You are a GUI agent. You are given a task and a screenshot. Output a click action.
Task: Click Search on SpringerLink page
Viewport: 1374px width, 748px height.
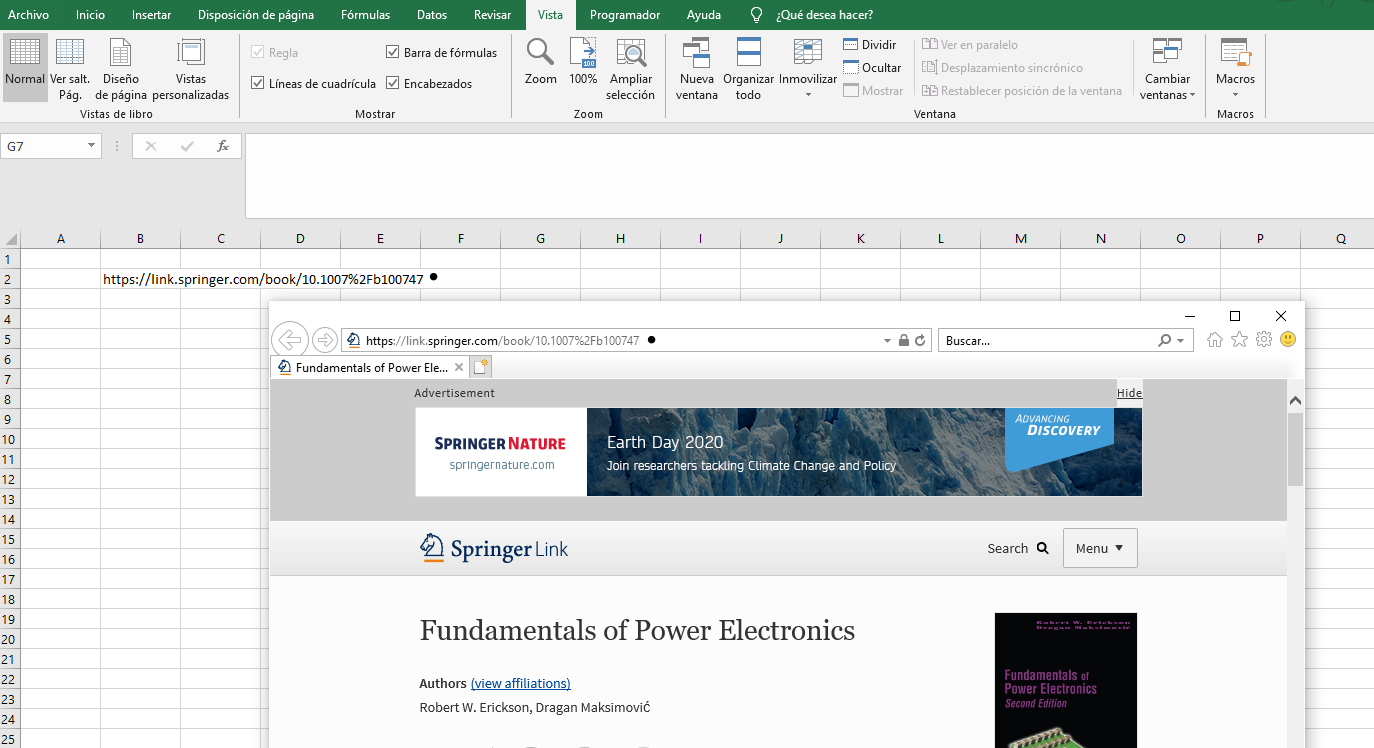pos(1017,548)
